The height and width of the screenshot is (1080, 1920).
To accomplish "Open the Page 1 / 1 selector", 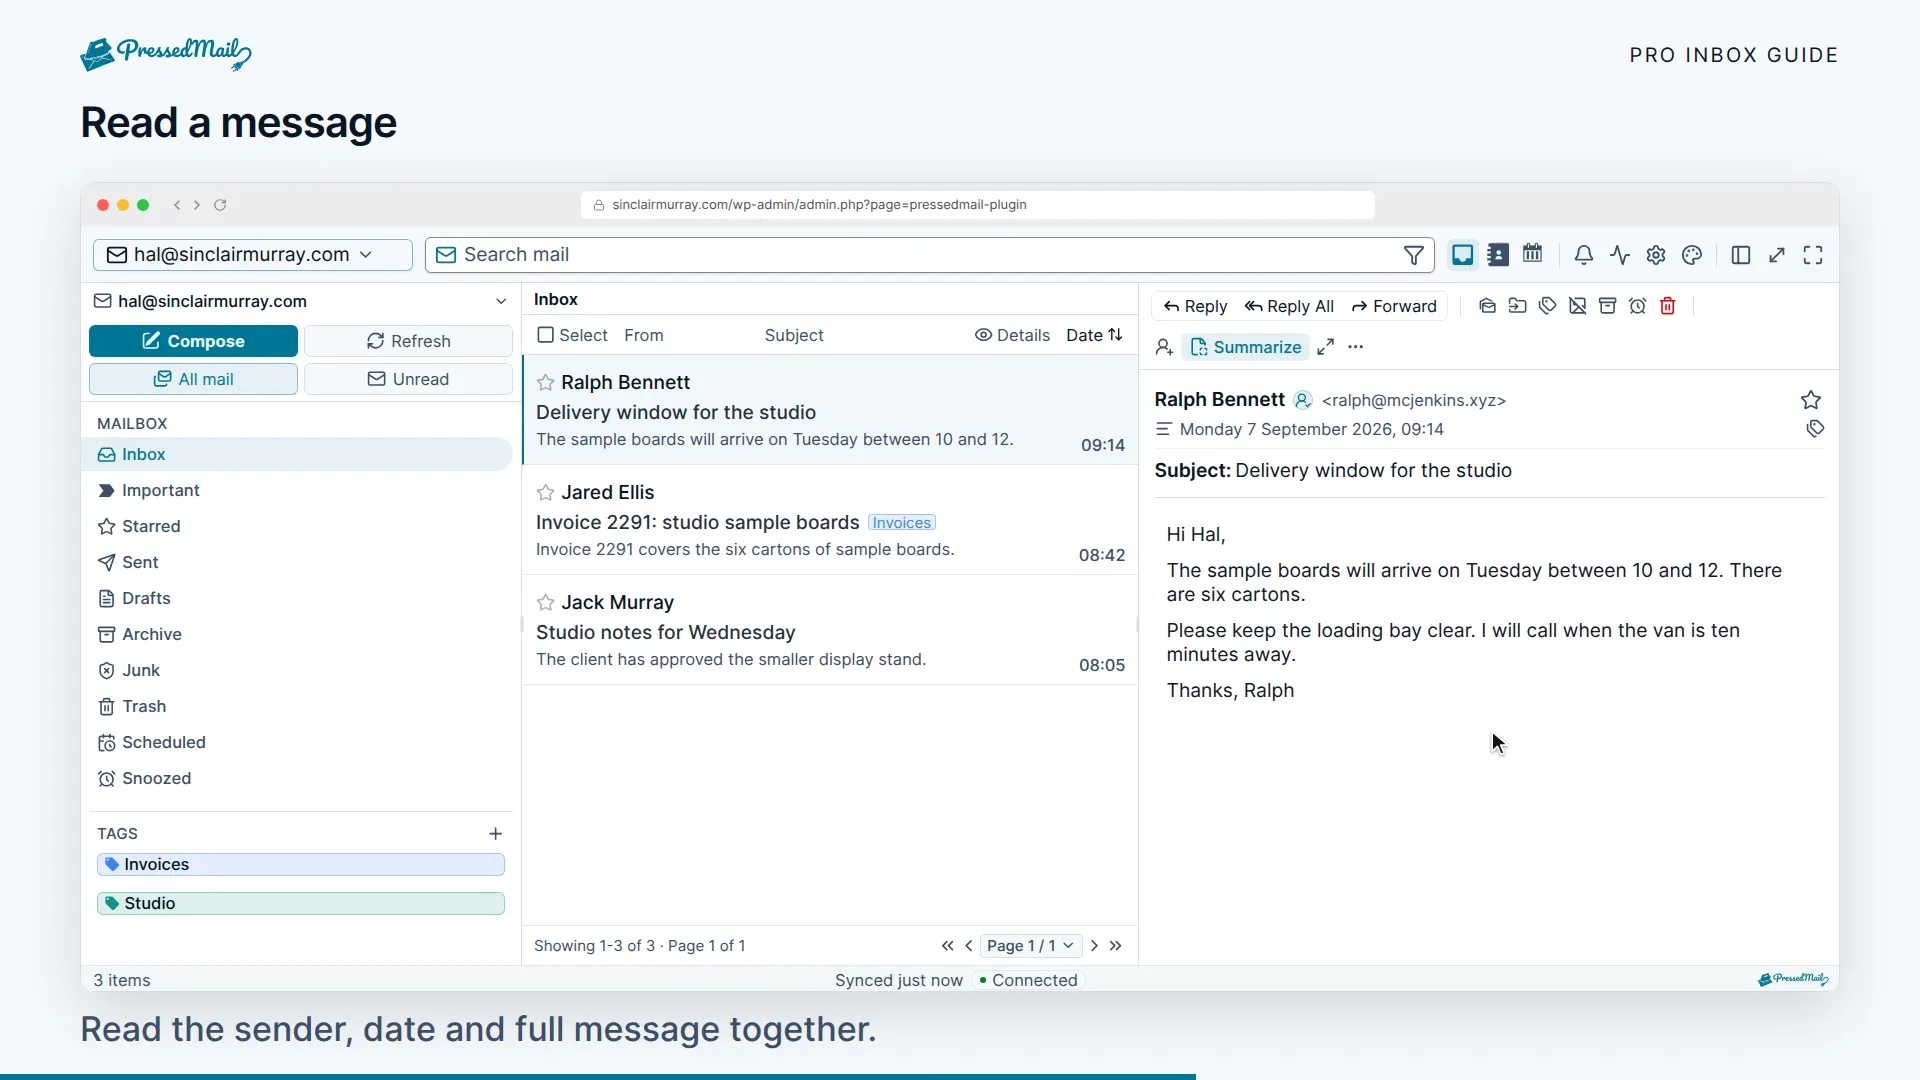I will point(1030,946).
